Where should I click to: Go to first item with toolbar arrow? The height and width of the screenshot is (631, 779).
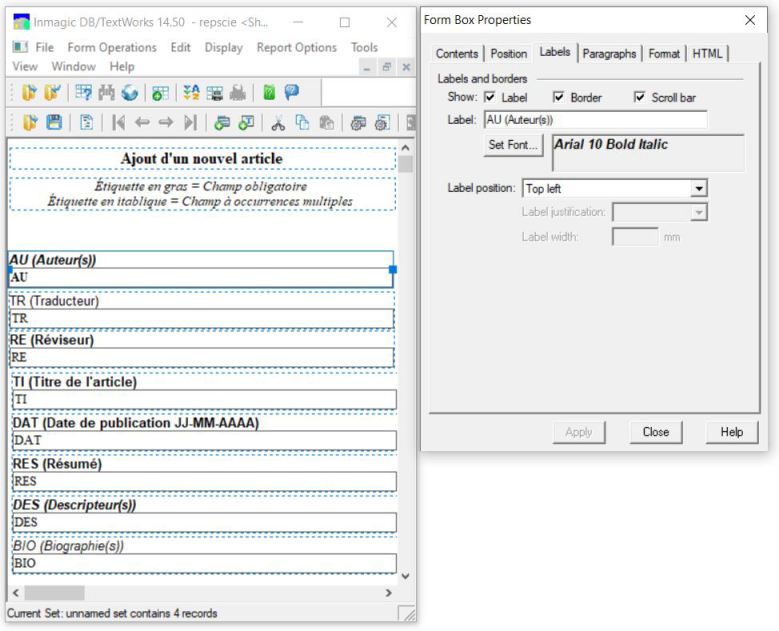click(x=118, y=123)
